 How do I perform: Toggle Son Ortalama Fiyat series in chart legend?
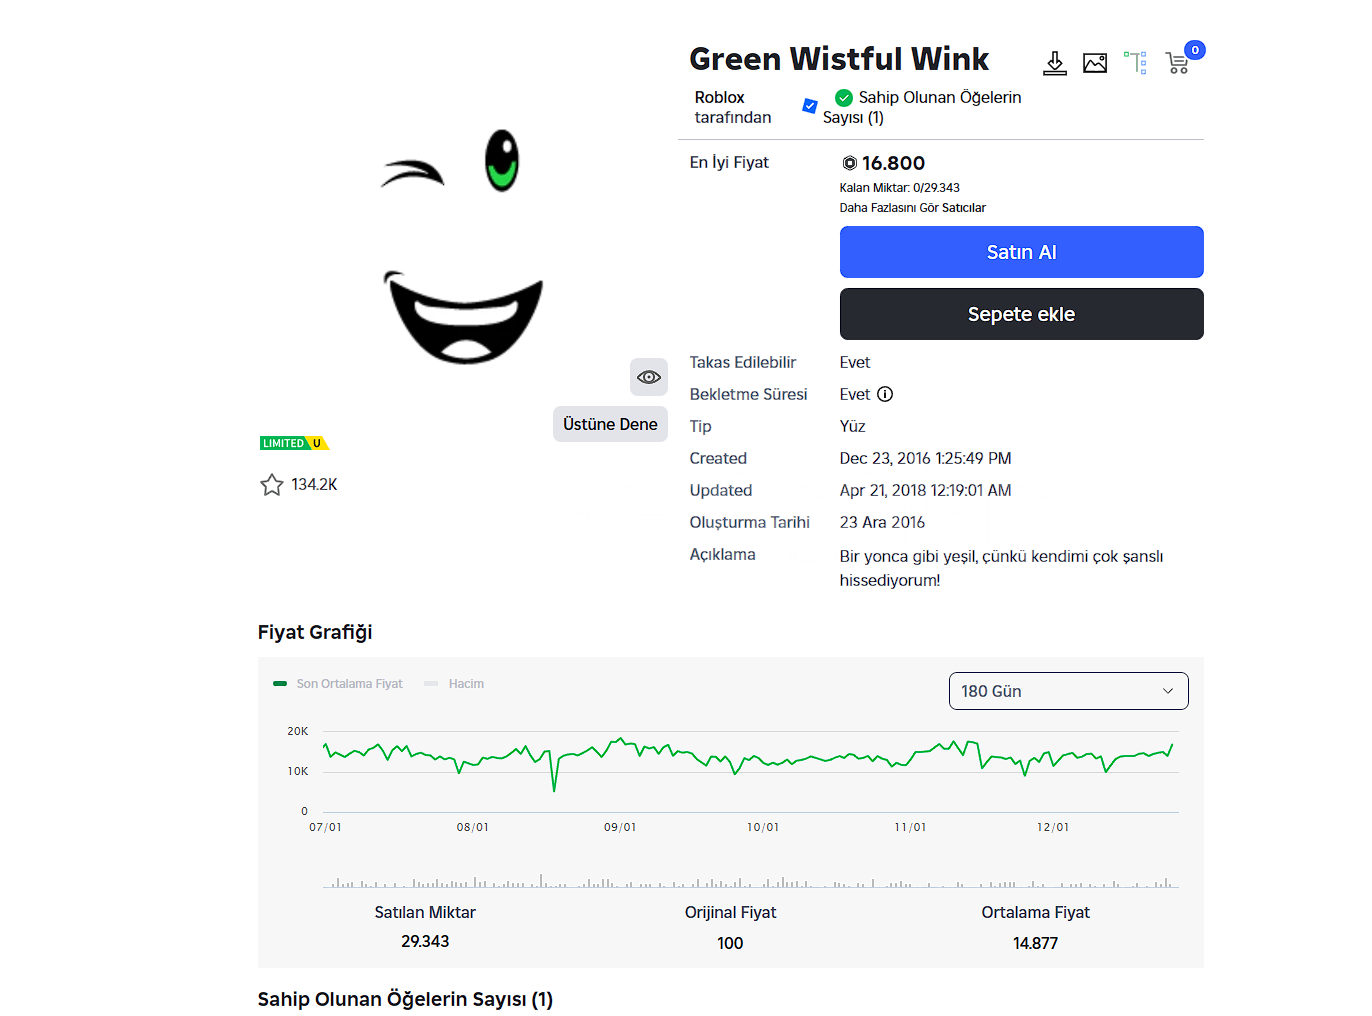[x=338, y=684]
